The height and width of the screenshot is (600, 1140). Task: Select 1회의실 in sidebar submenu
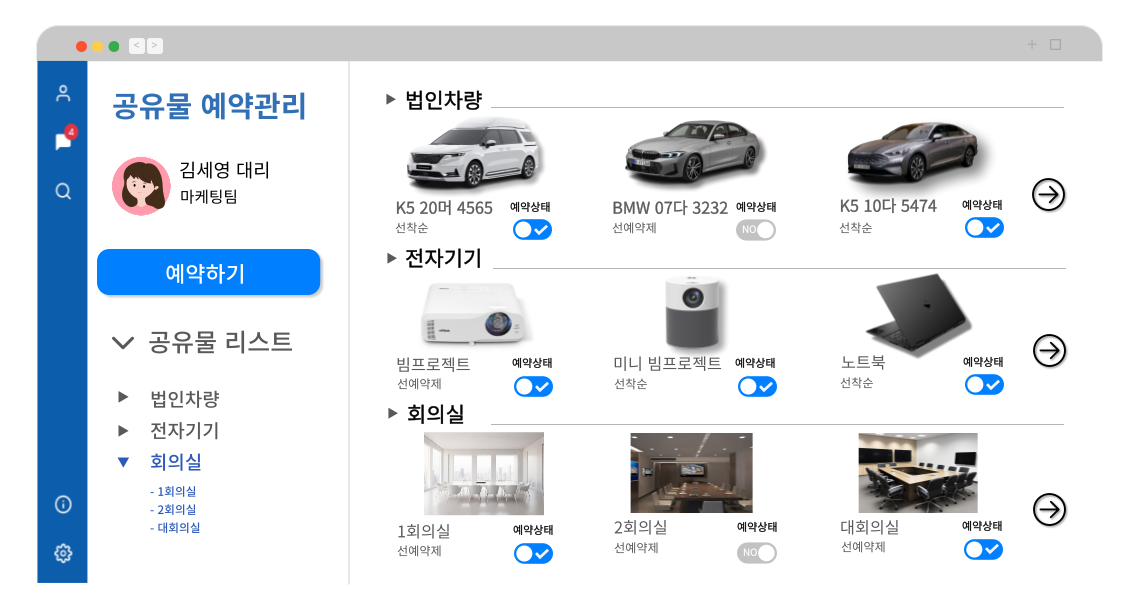(176, 491)
